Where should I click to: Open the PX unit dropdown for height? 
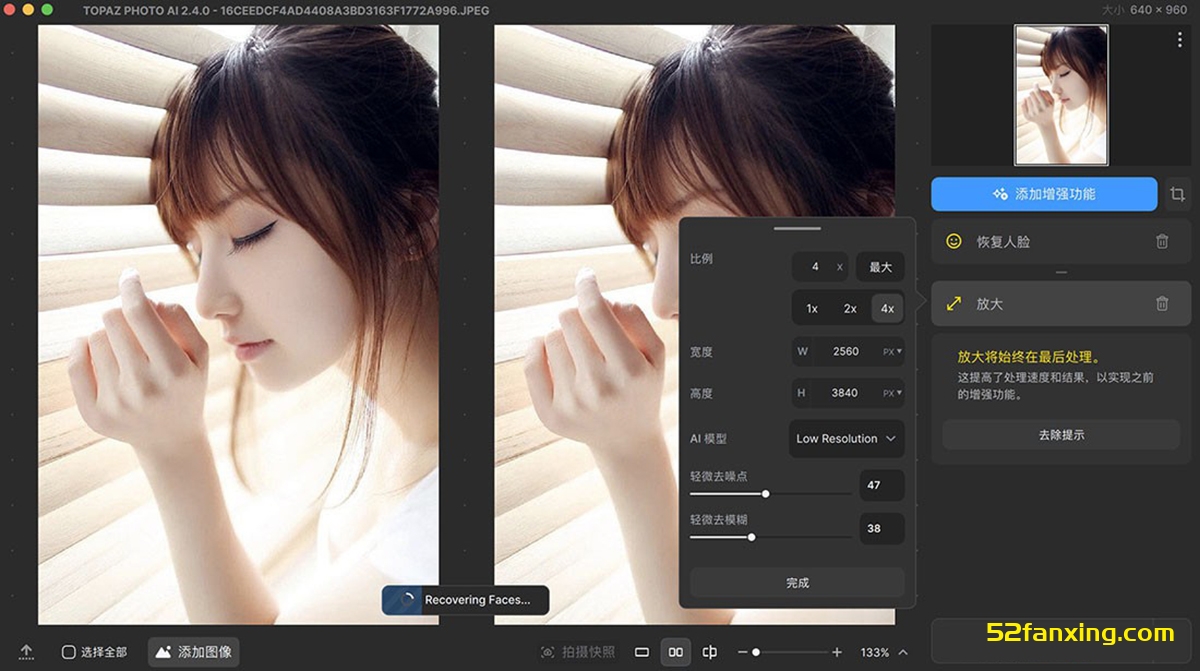coord(892,393)
